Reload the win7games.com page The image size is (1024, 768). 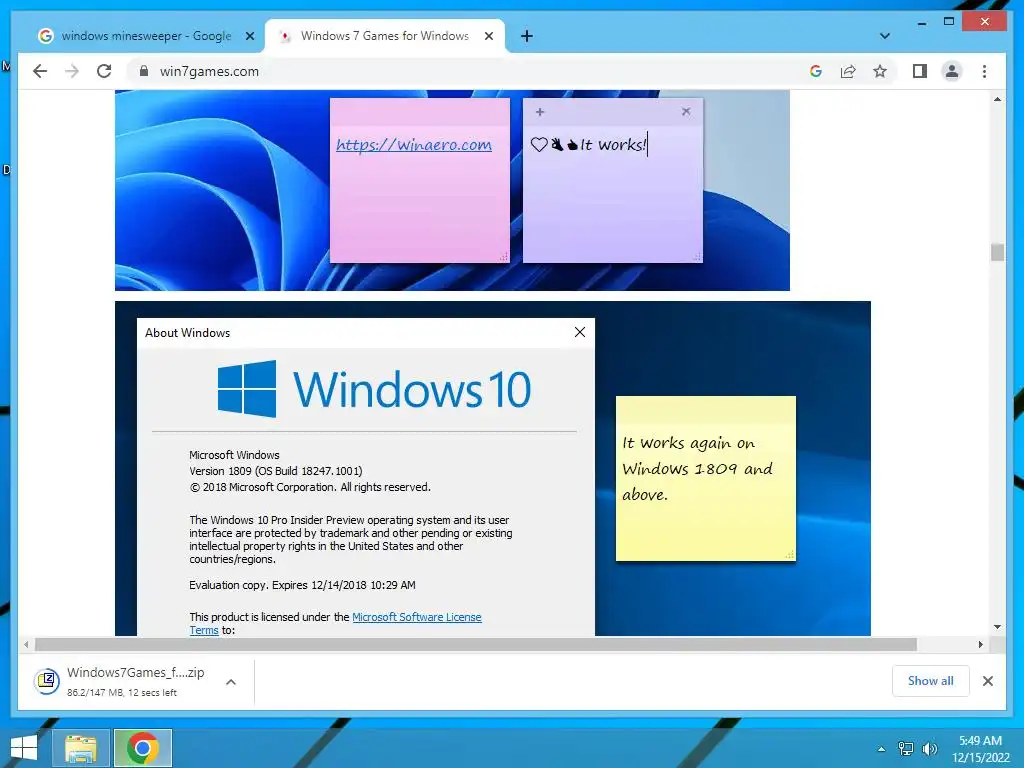[104, 71]
